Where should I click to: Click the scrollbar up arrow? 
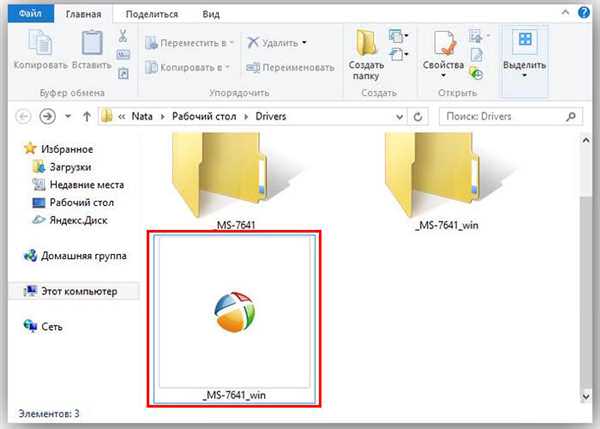[585, 140]
